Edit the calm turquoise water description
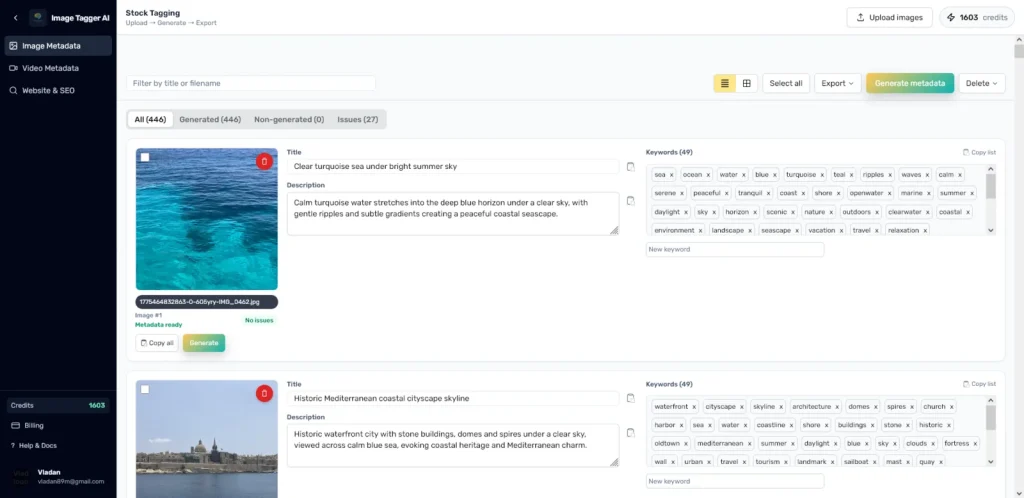The width and height of the screenshot is (1024, 498). (x=453, y=213)
